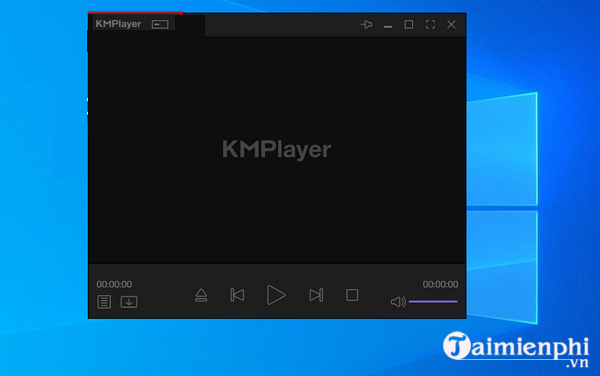Click the elapsed time 00:00:00 on the left
Image resolution: width=600 pixels, height=376 pixels.
coord(114,284)
